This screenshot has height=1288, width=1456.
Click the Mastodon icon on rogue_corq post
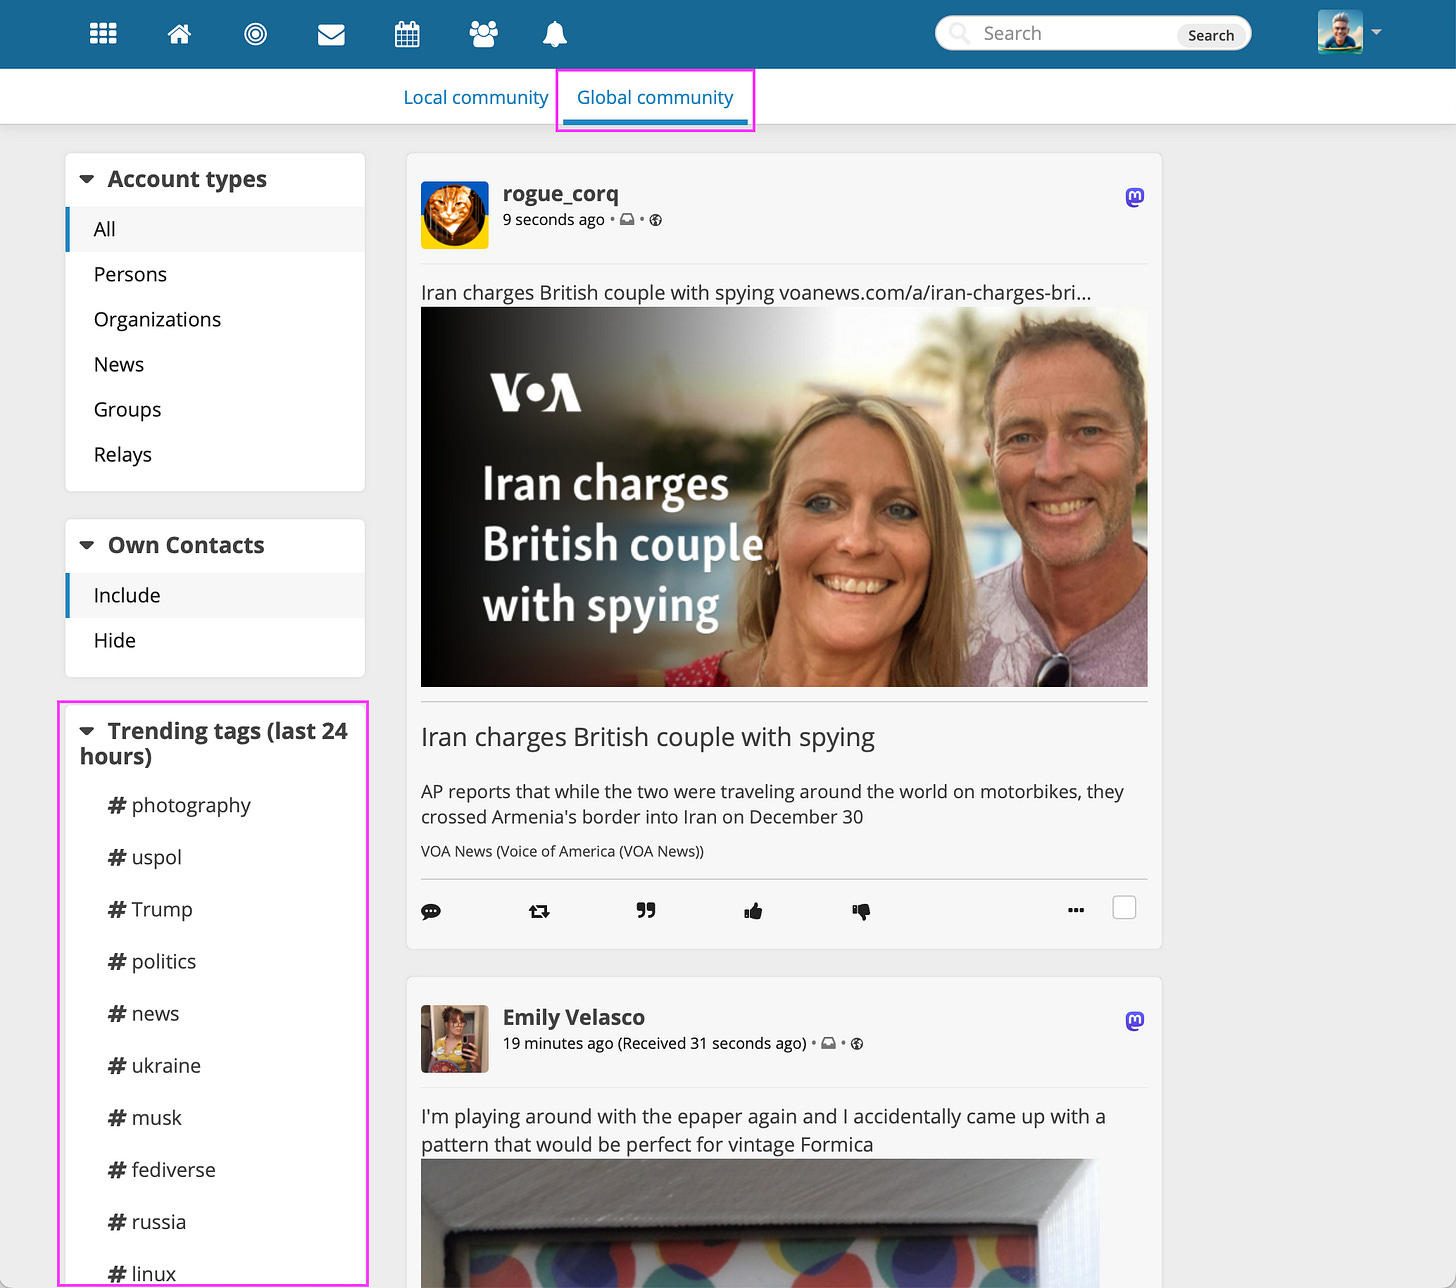click(x=1134, y=197)
